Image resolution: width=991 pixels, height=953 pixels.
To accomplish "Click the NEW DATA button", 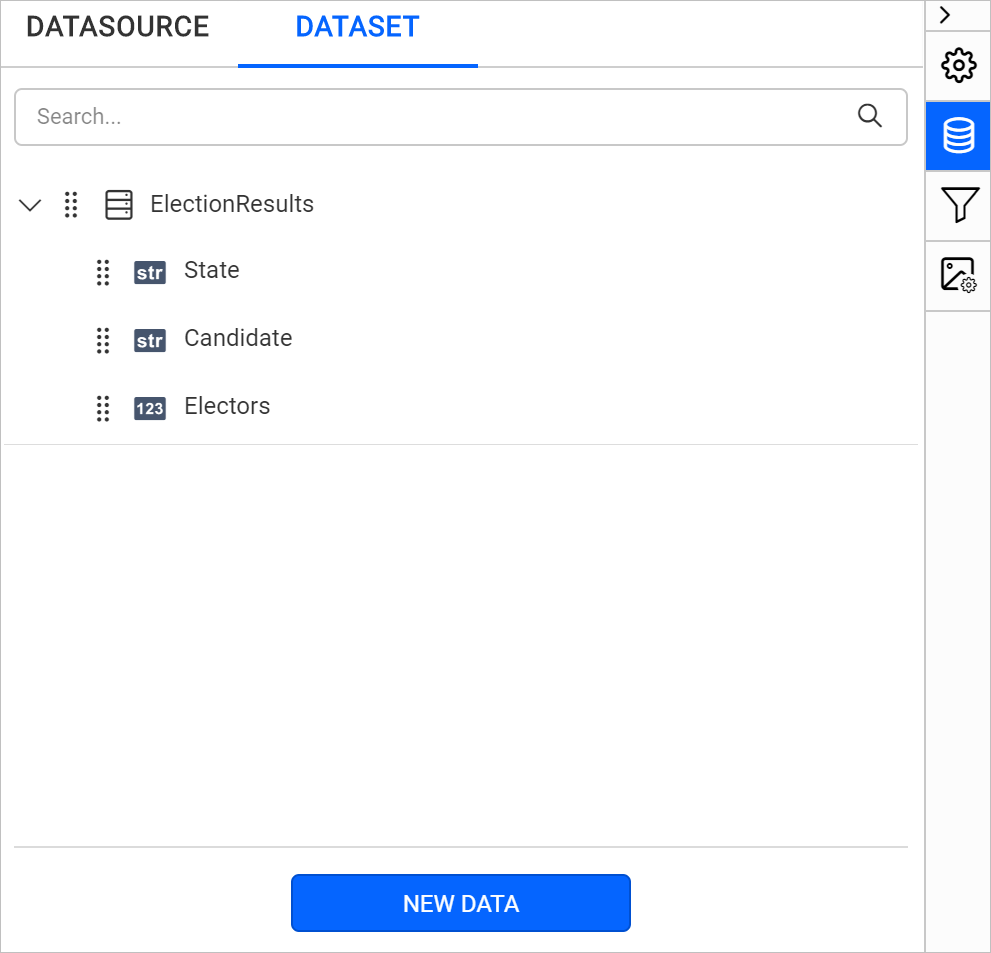I will (x=461, y=903).
